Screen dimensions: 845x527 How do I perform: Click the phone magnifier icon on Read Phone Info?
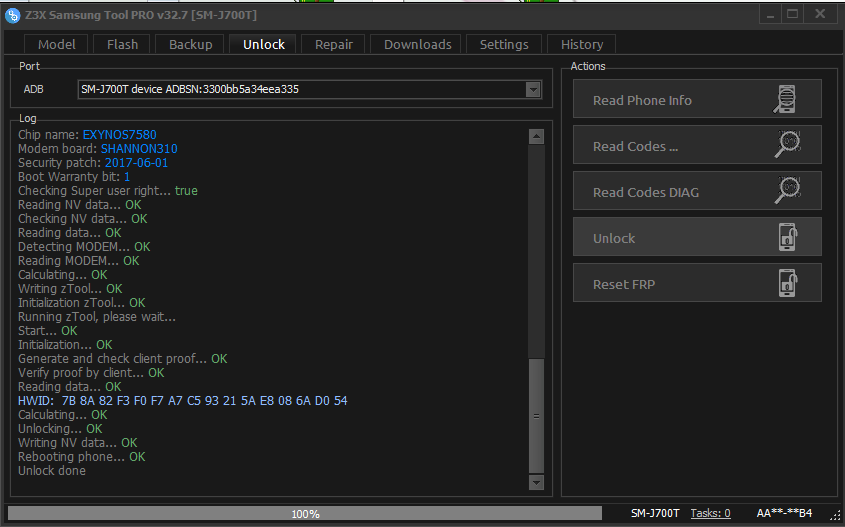[785, 99]
